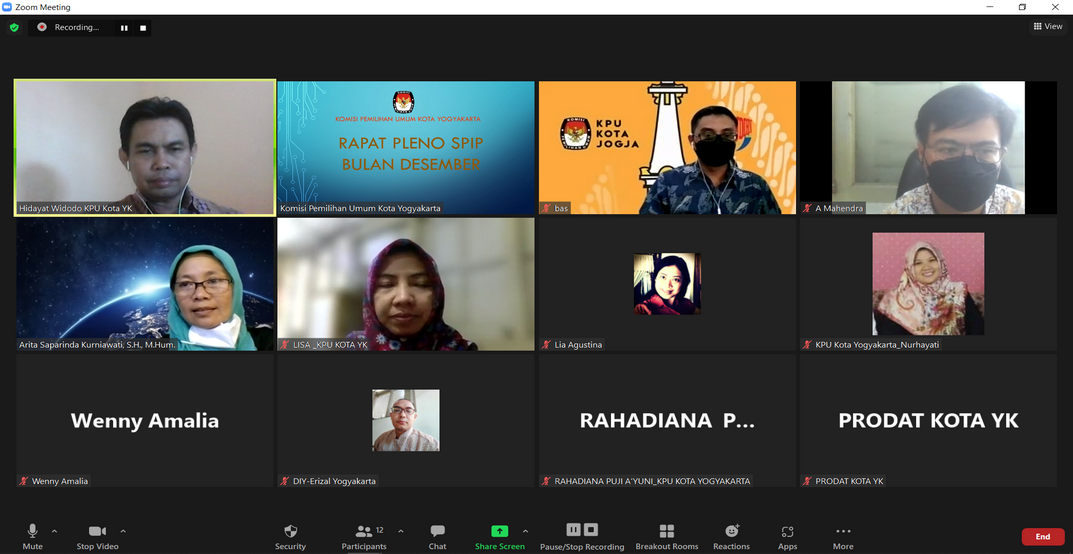Stop the recording from the top indicator
Viewport: 1073px width, 554px height.
(x=143, y=28)
